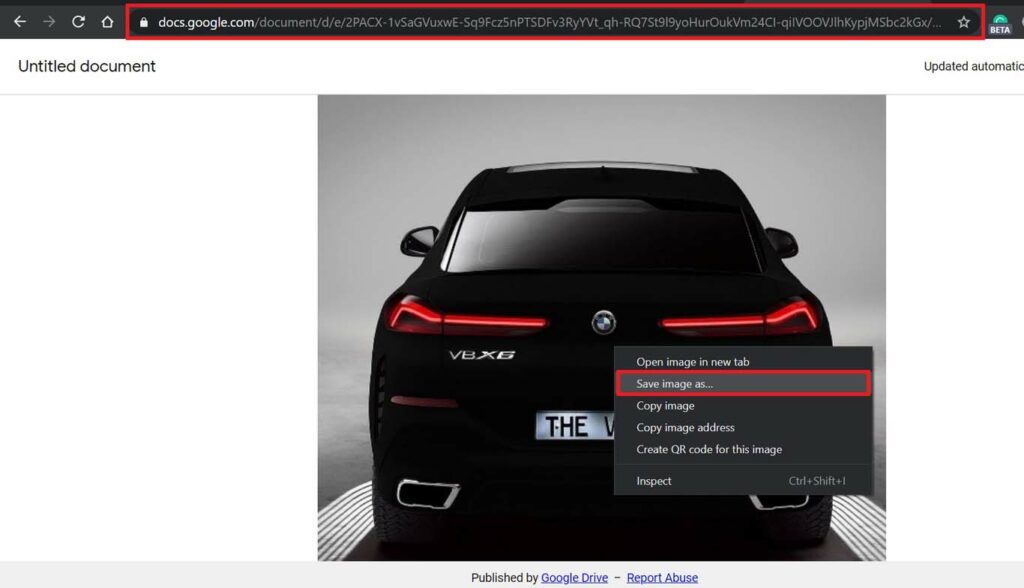Click the rear windshield in the car image
Image resolution: width=1024 pixels, height=588 pixels.
click(x=602, y=240)
